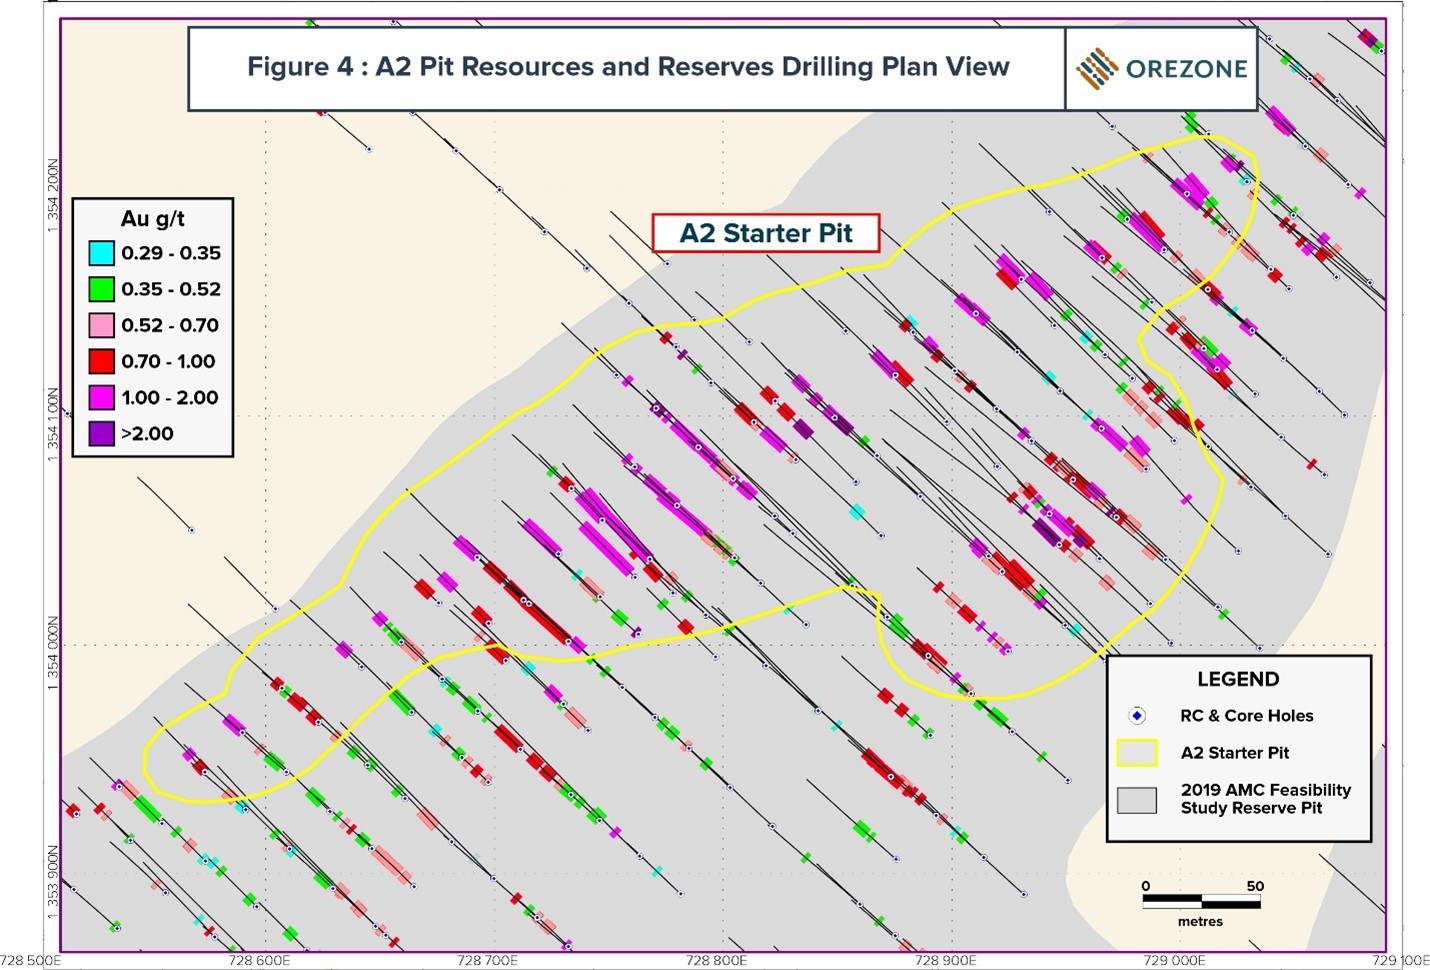Click the yellow A2 Starter Pit legend swatch
1430x970 pixels.
(x=1136, y=753)
